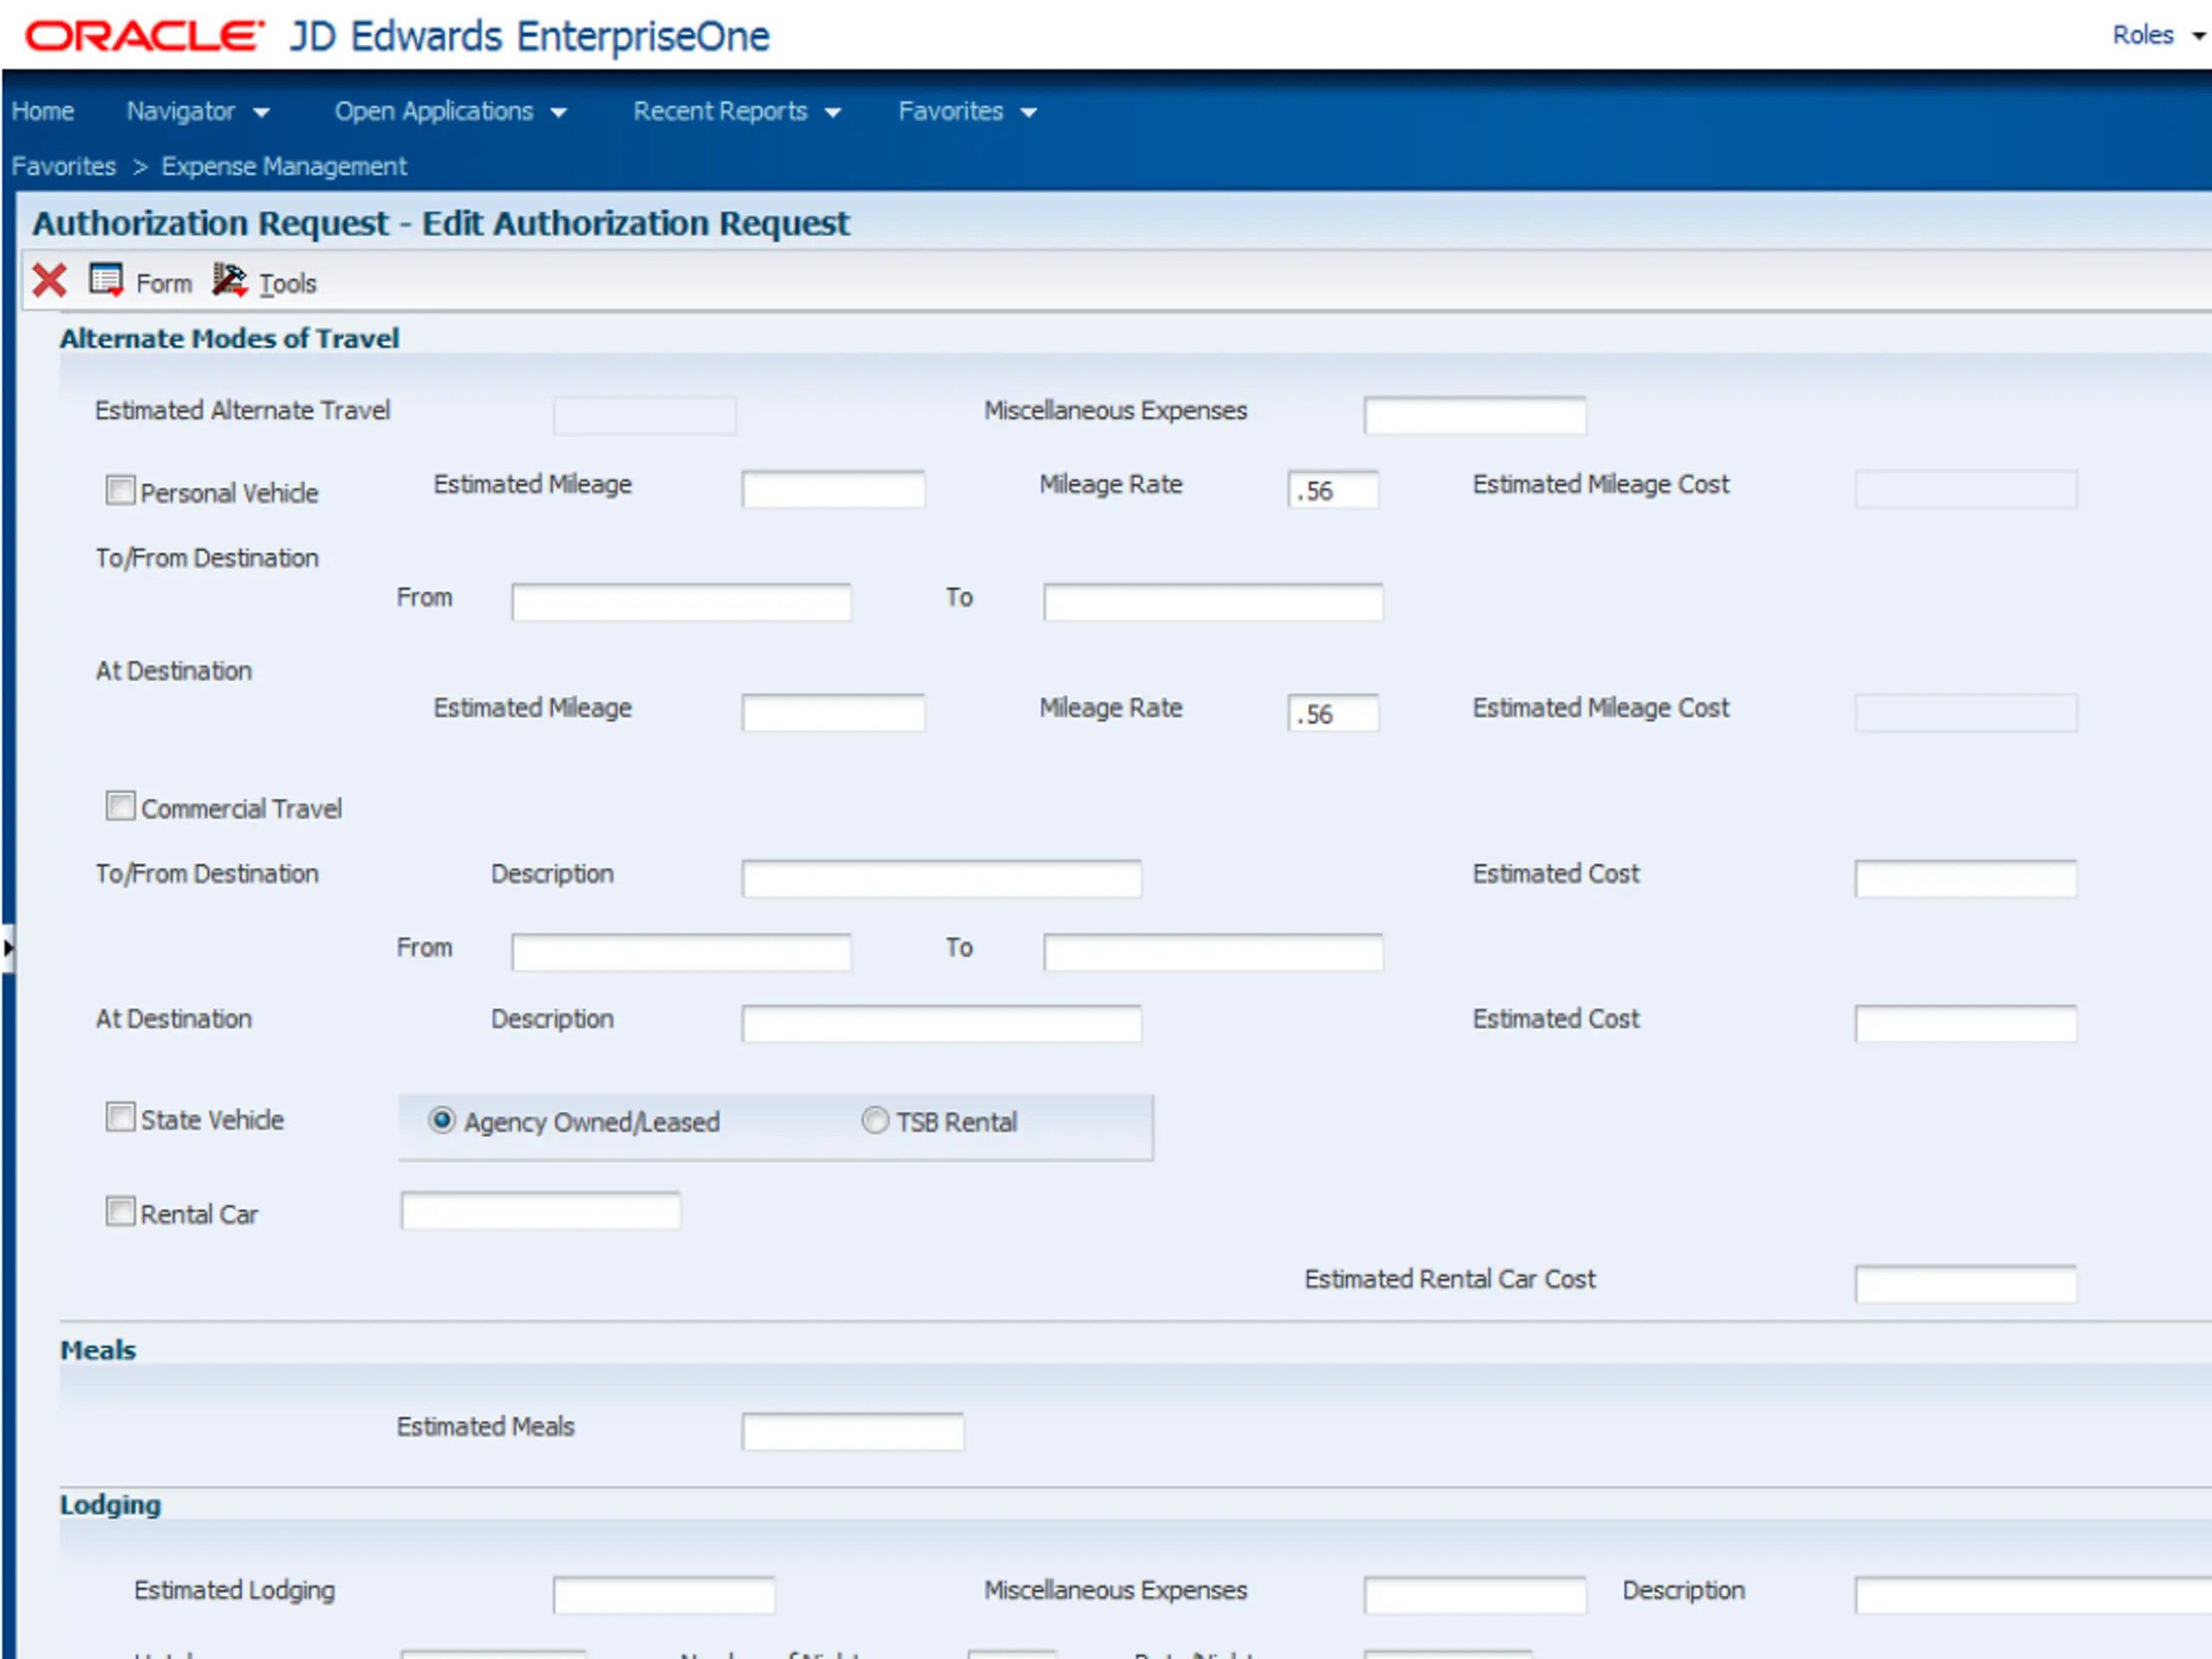Click the Tools menu label
Viewport: 2212px width, 1659px height.
click(288, 284)
